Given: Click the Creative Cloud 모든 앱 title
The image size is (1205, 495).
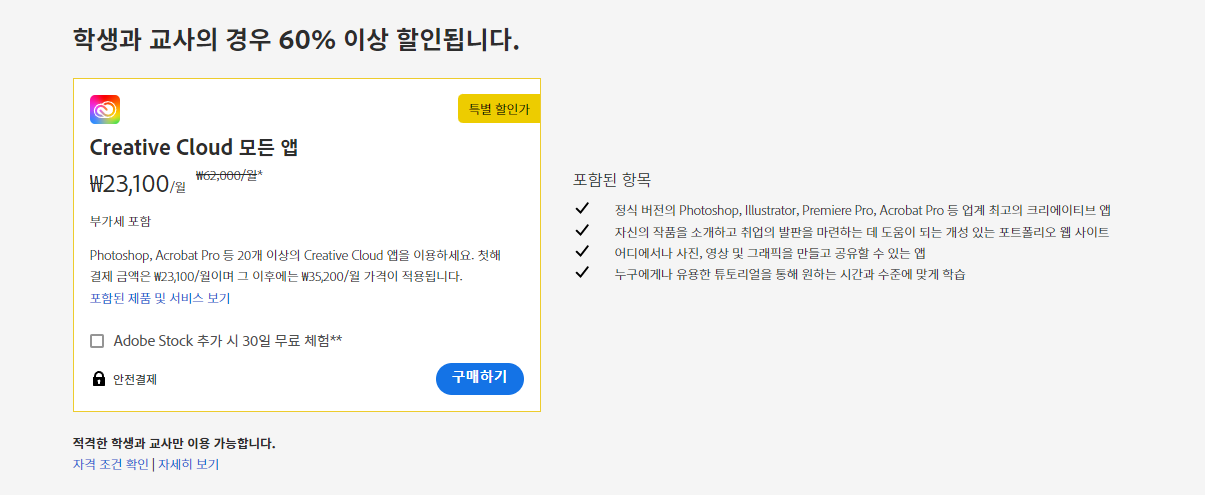Looking at the screenshot, I should click(194, 147).
